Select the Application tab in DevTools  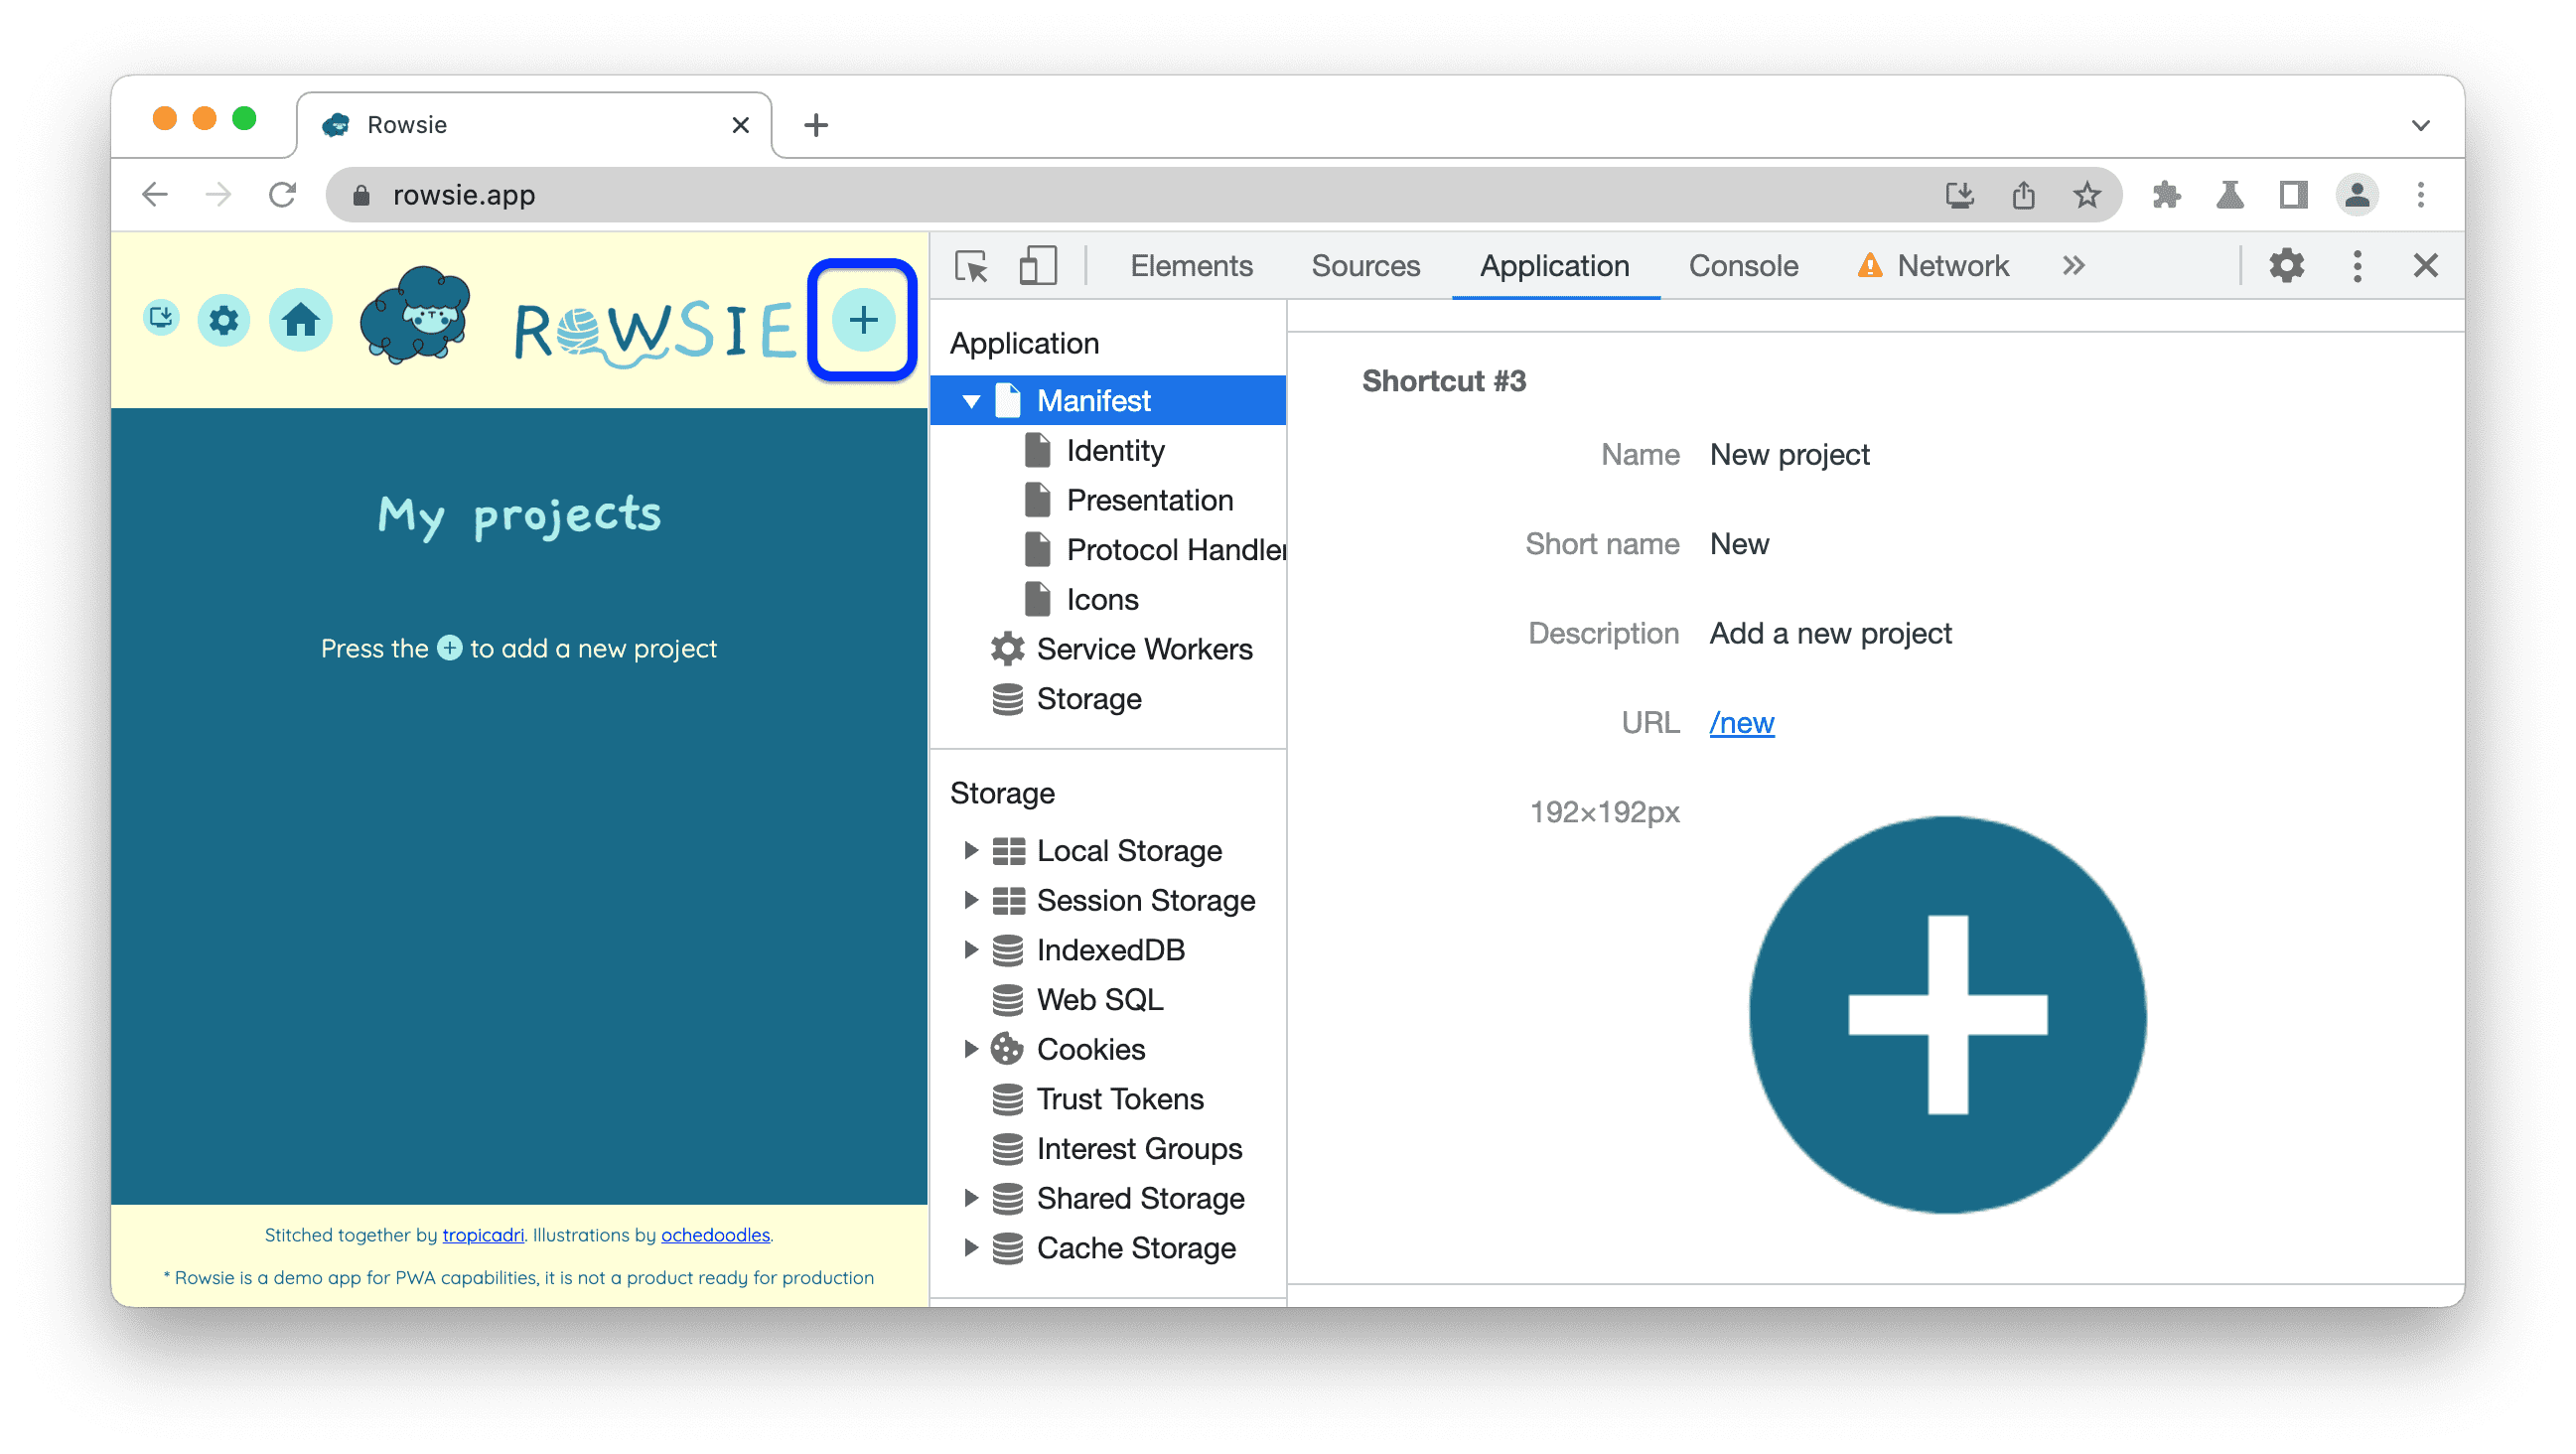(1553, 265)
